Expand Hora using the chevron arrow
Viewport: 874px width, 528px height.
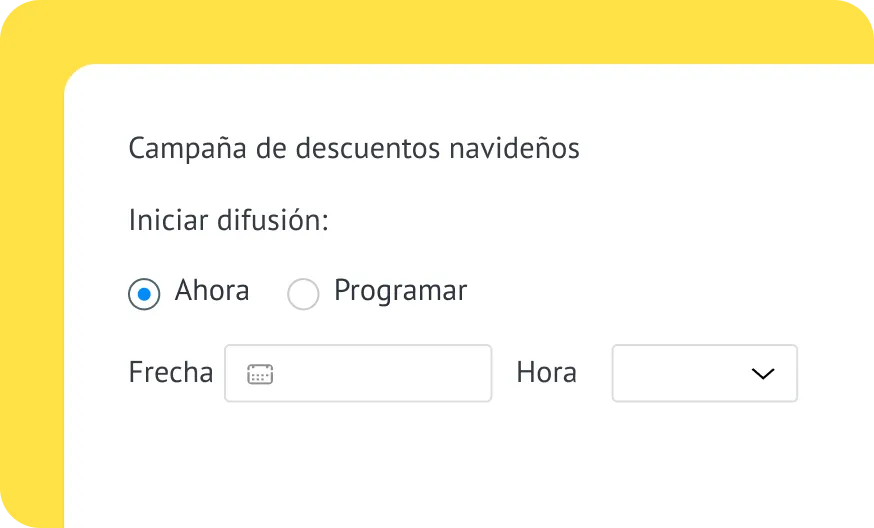pyautogui.click(x=763, y=374)
